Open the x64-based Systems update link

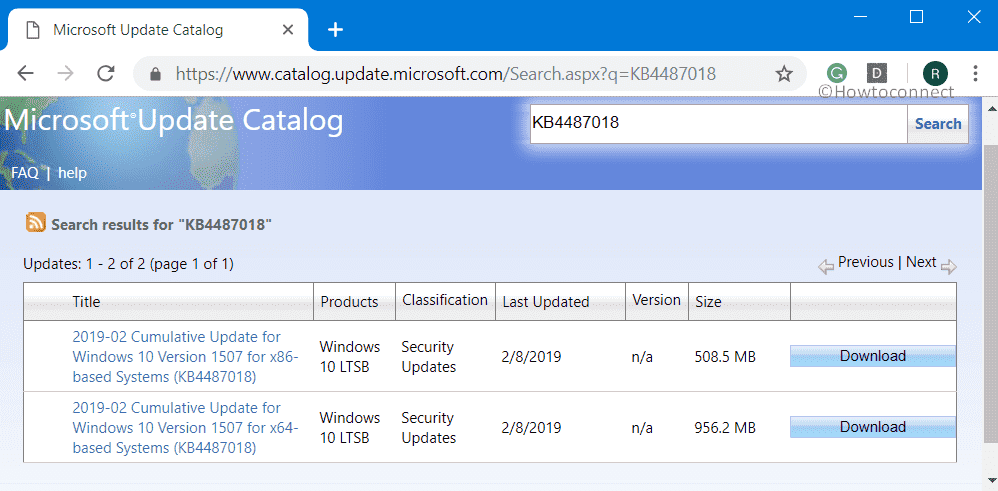(x=185, y=427)
